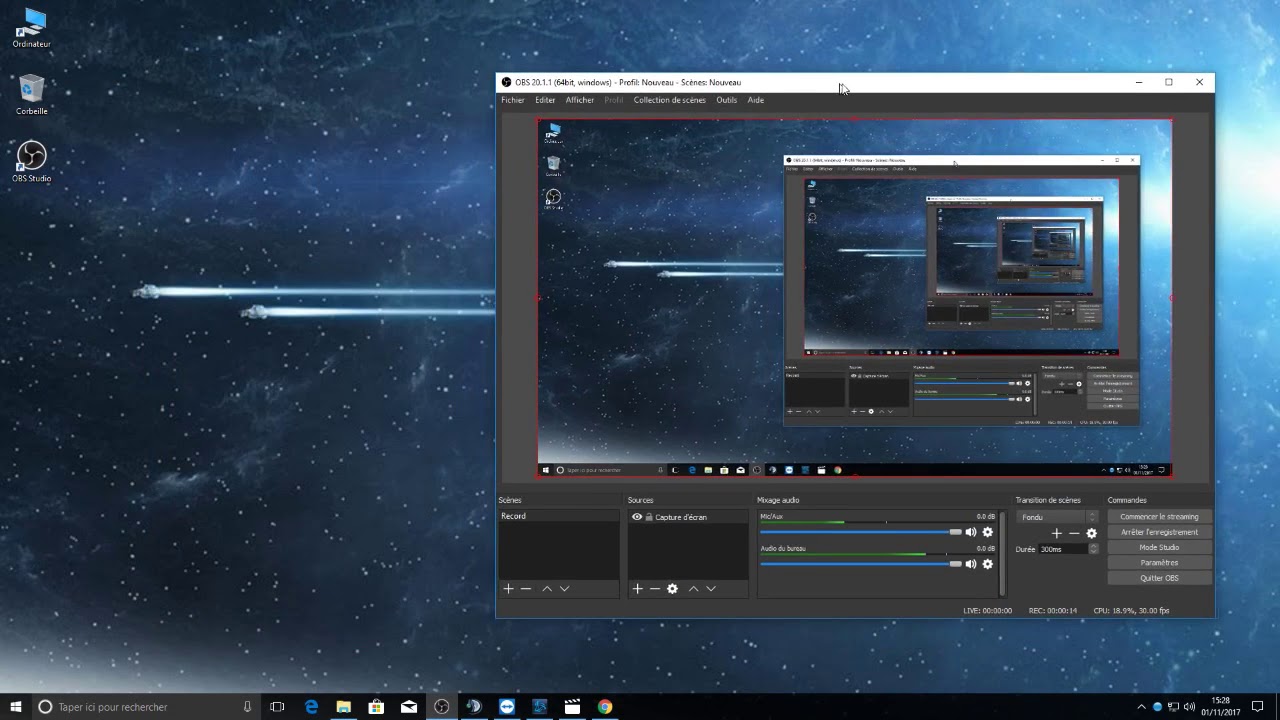The height and width of the screenshot is (720, 1280).
Task: Open TeamViewer from the taskbar
Action: point(507,706)
